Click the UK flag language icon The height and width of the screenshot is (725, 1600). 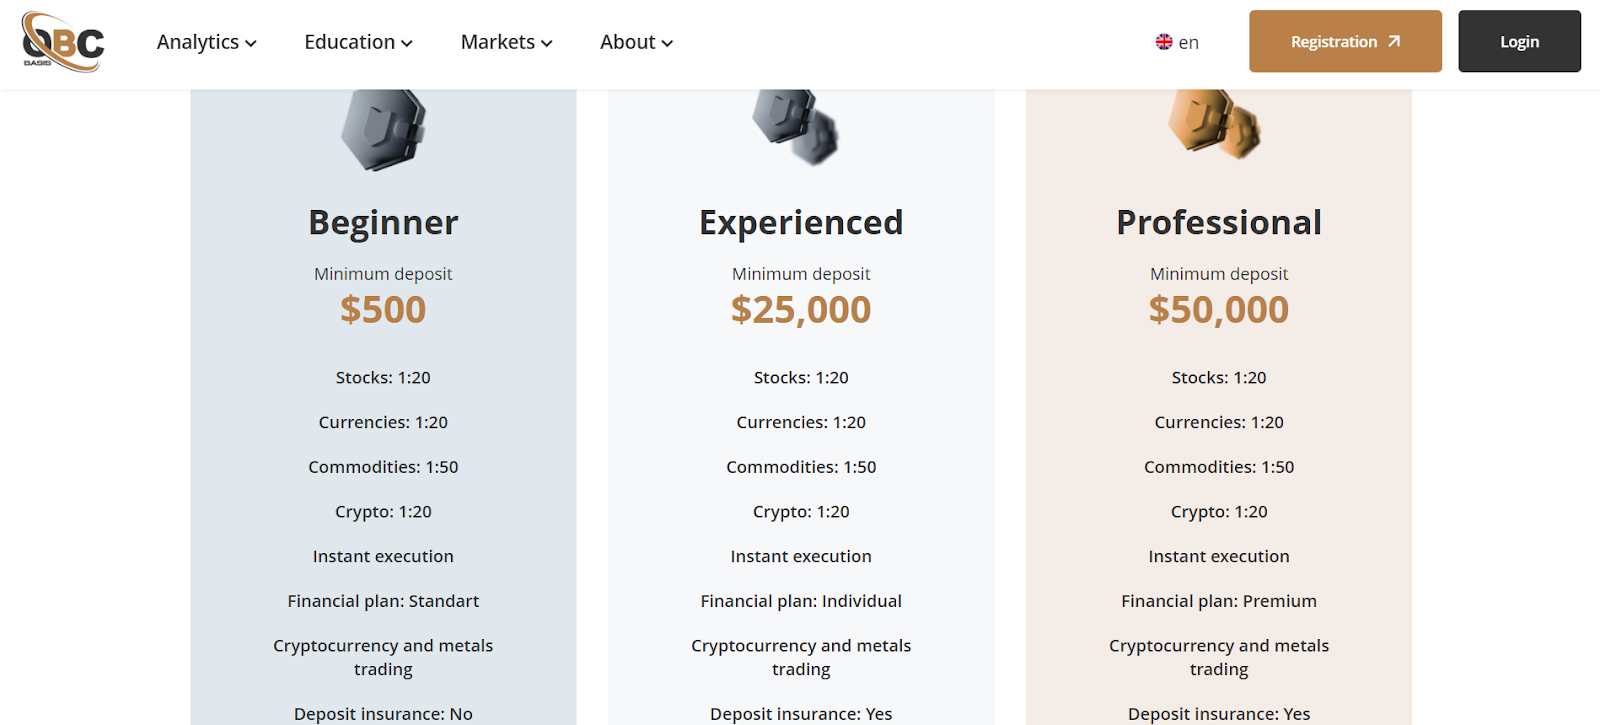point(1164,42)
